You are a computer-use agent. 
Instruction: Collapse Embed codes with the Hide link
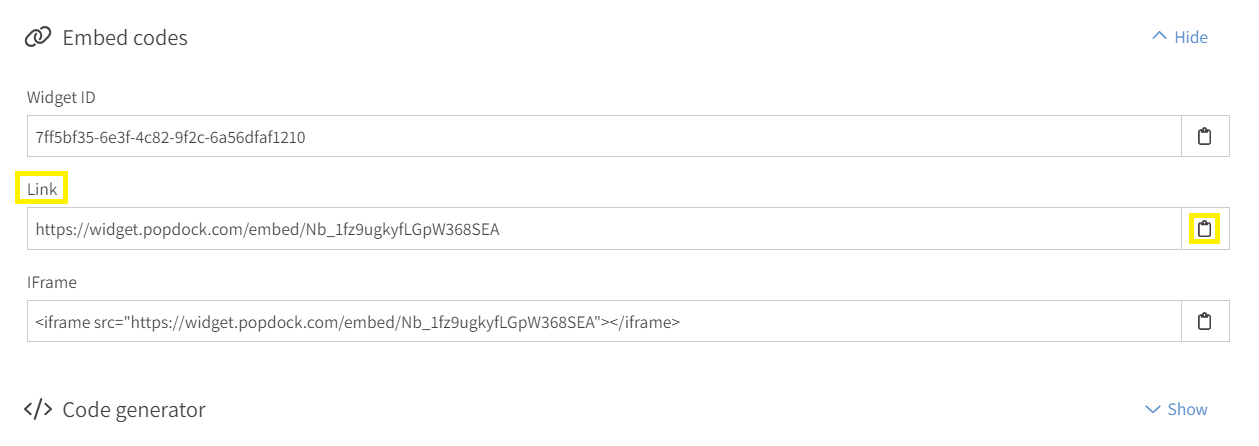coord(1191,37)
